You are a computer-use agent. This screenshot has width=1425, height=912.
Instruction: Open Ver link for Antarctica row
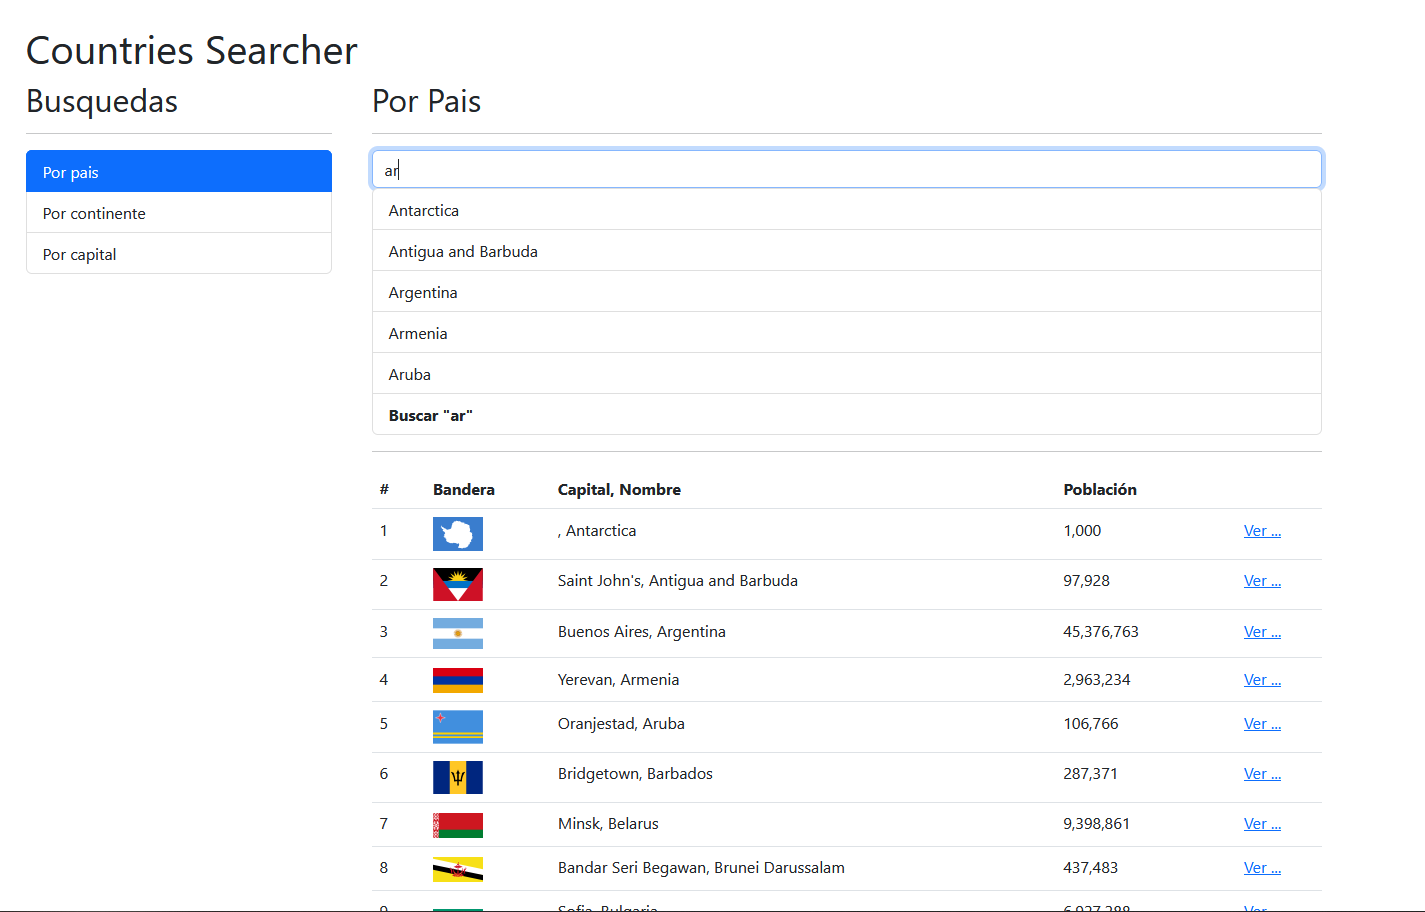[1262, 531]
